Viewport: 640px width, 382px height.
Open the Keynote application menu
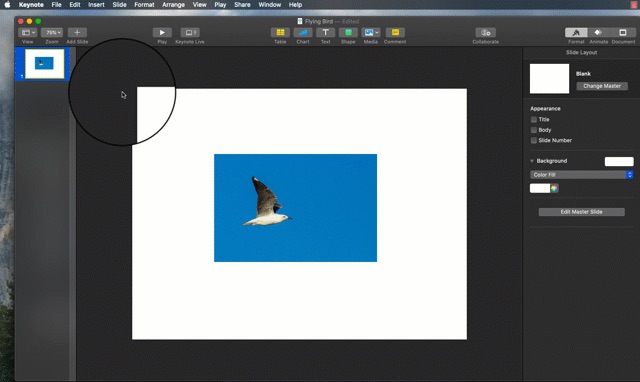(31, 5)
